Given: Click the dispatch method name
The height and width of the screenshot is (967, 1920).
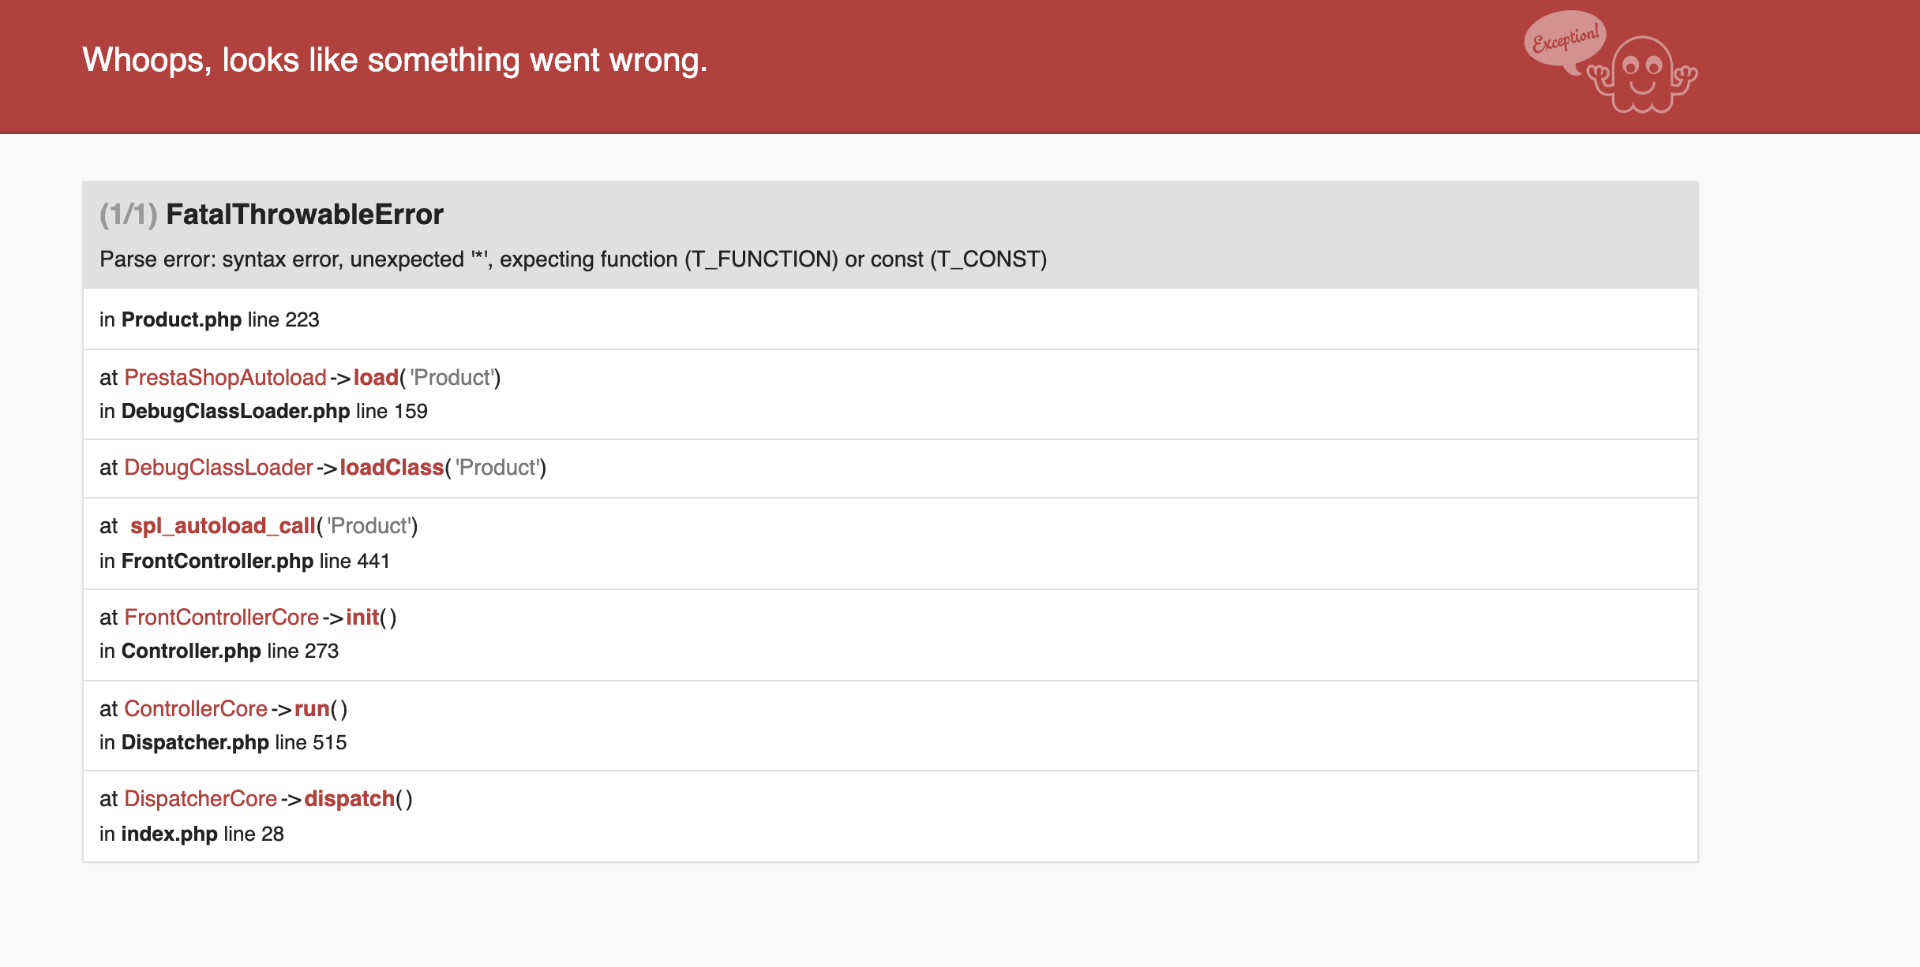Looking at the screenshot, I should [349, 799].
